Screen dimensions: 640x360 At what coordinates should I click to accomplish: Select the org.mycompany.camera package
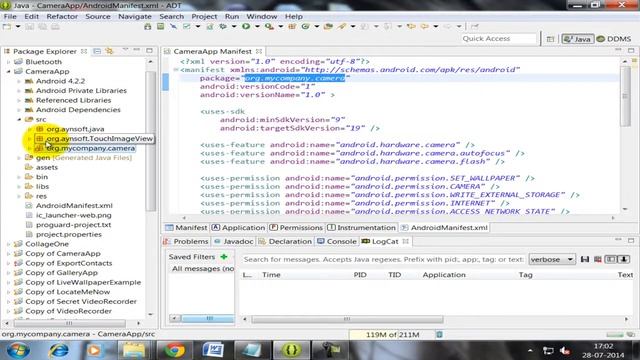click(x=90, y=148)
